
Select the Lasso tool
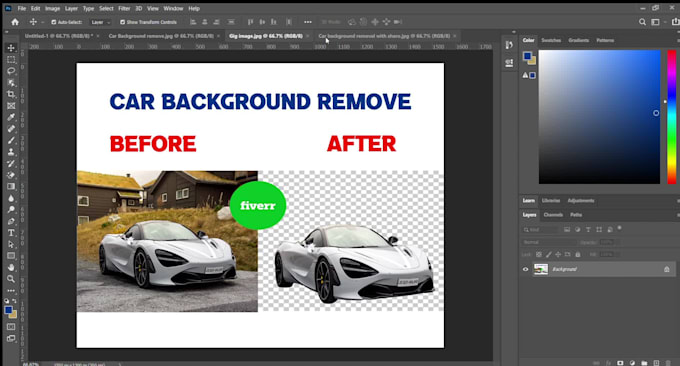click(x=11, y=71)
